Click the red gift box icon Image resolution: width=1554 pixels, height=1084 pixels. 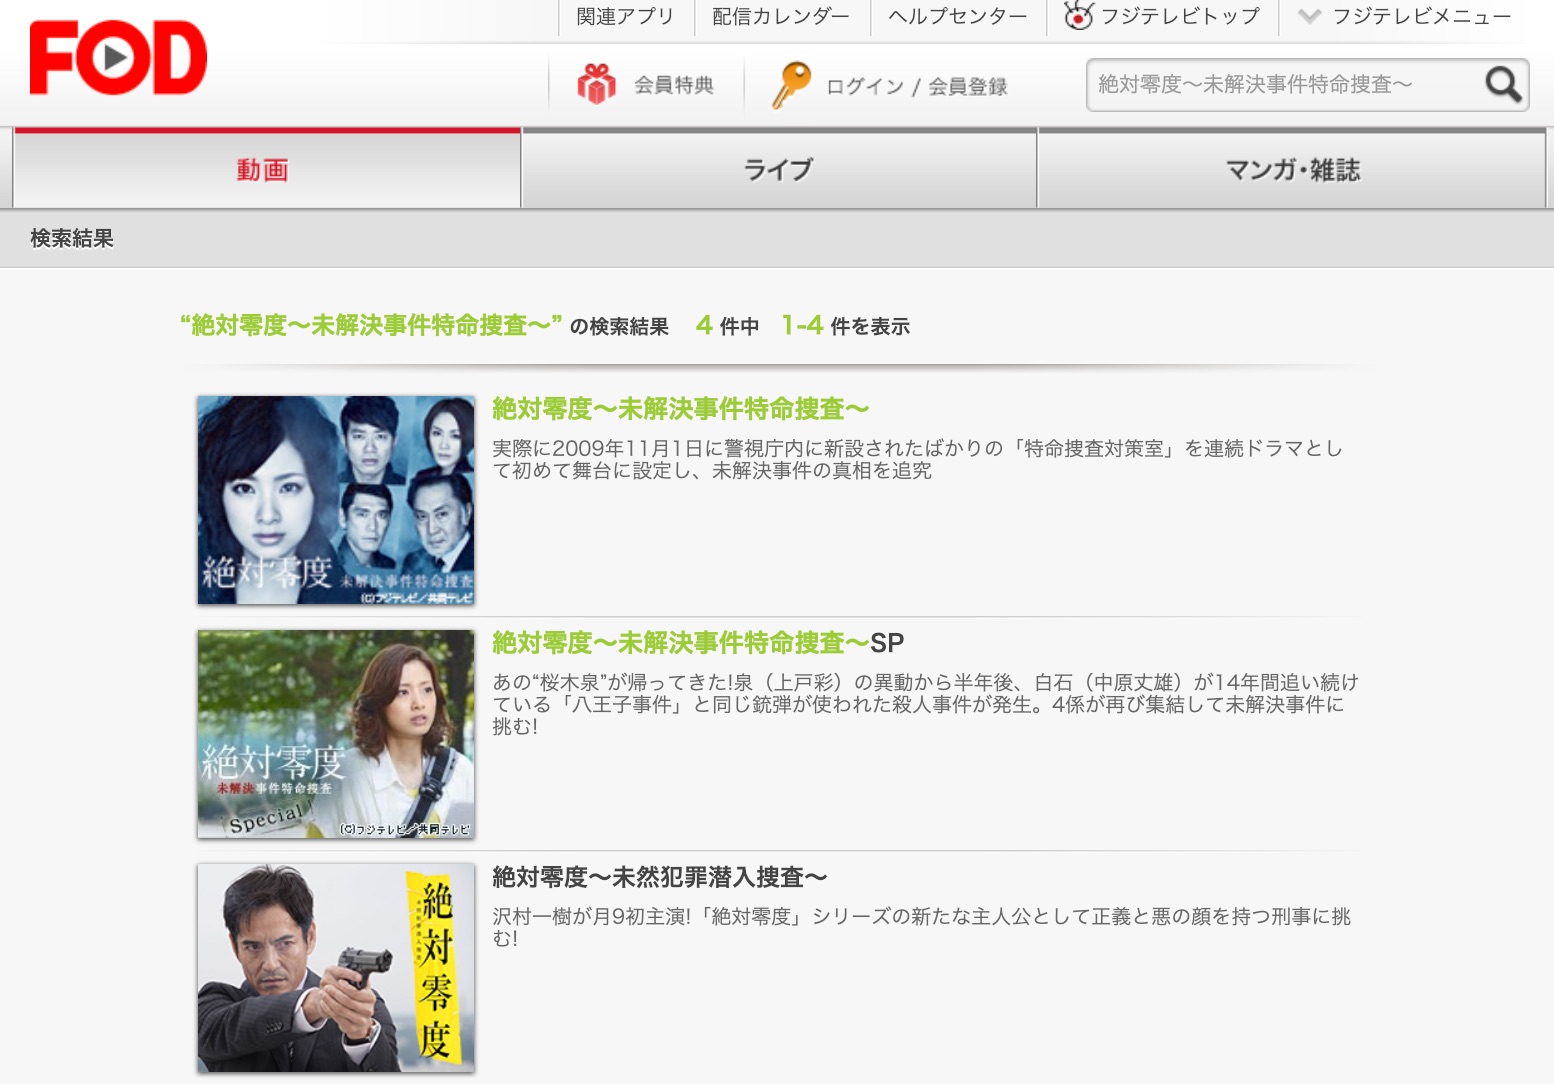[596, 85]
